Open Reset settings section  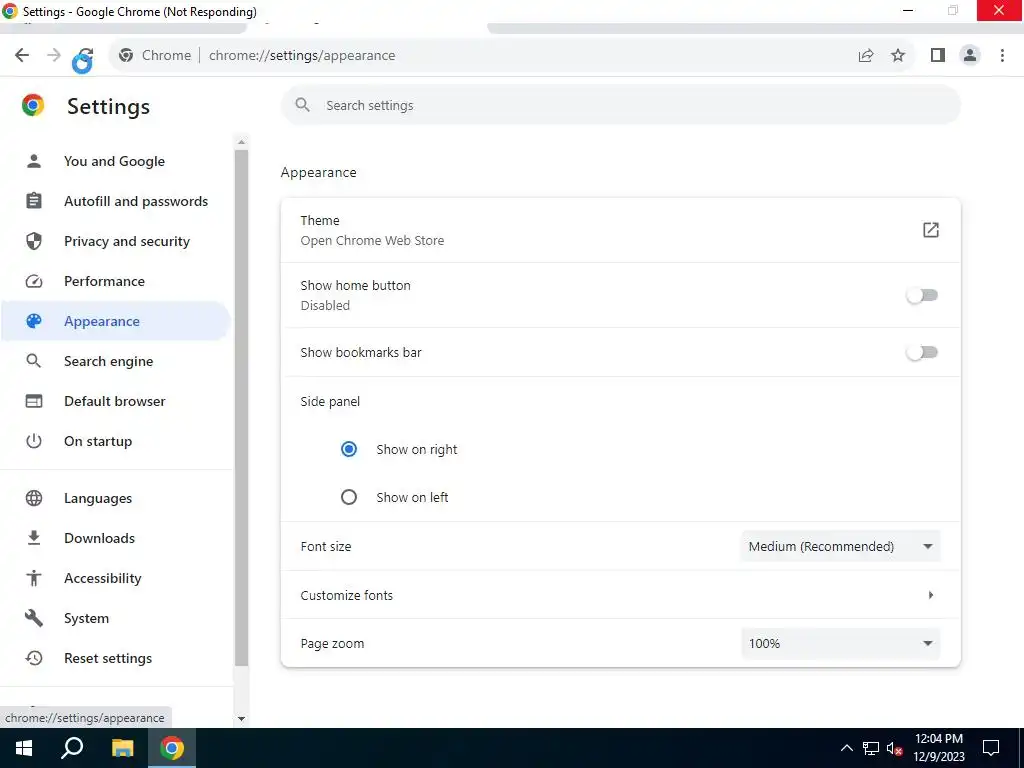[x=108, y=658]
